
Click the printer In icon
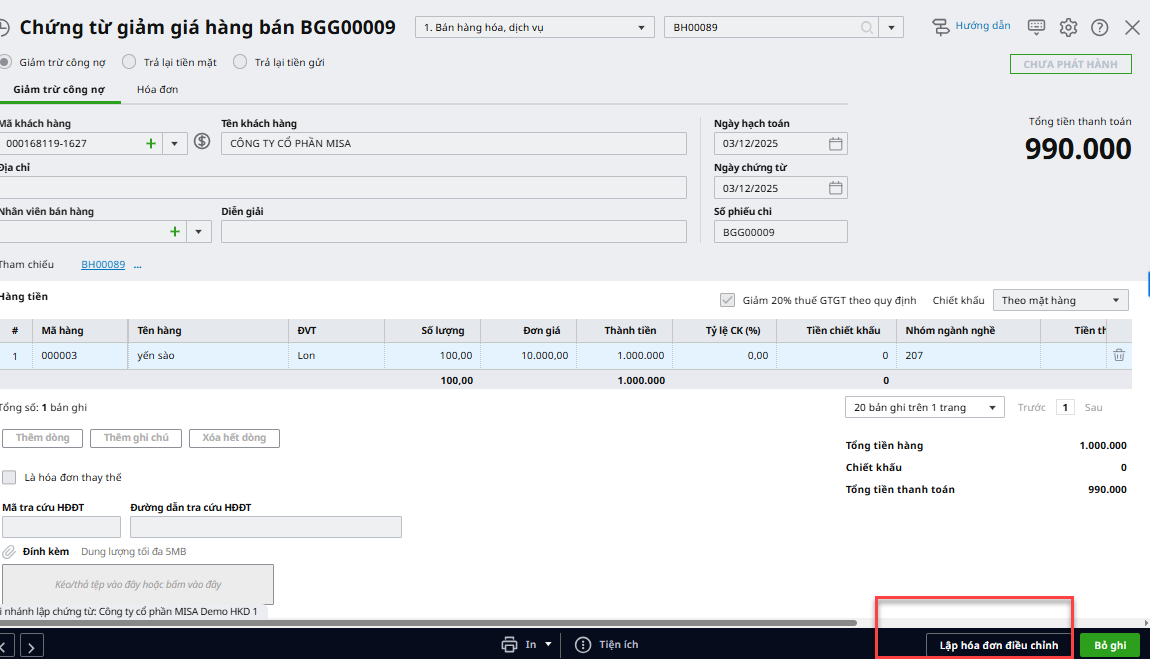(510, 644)
